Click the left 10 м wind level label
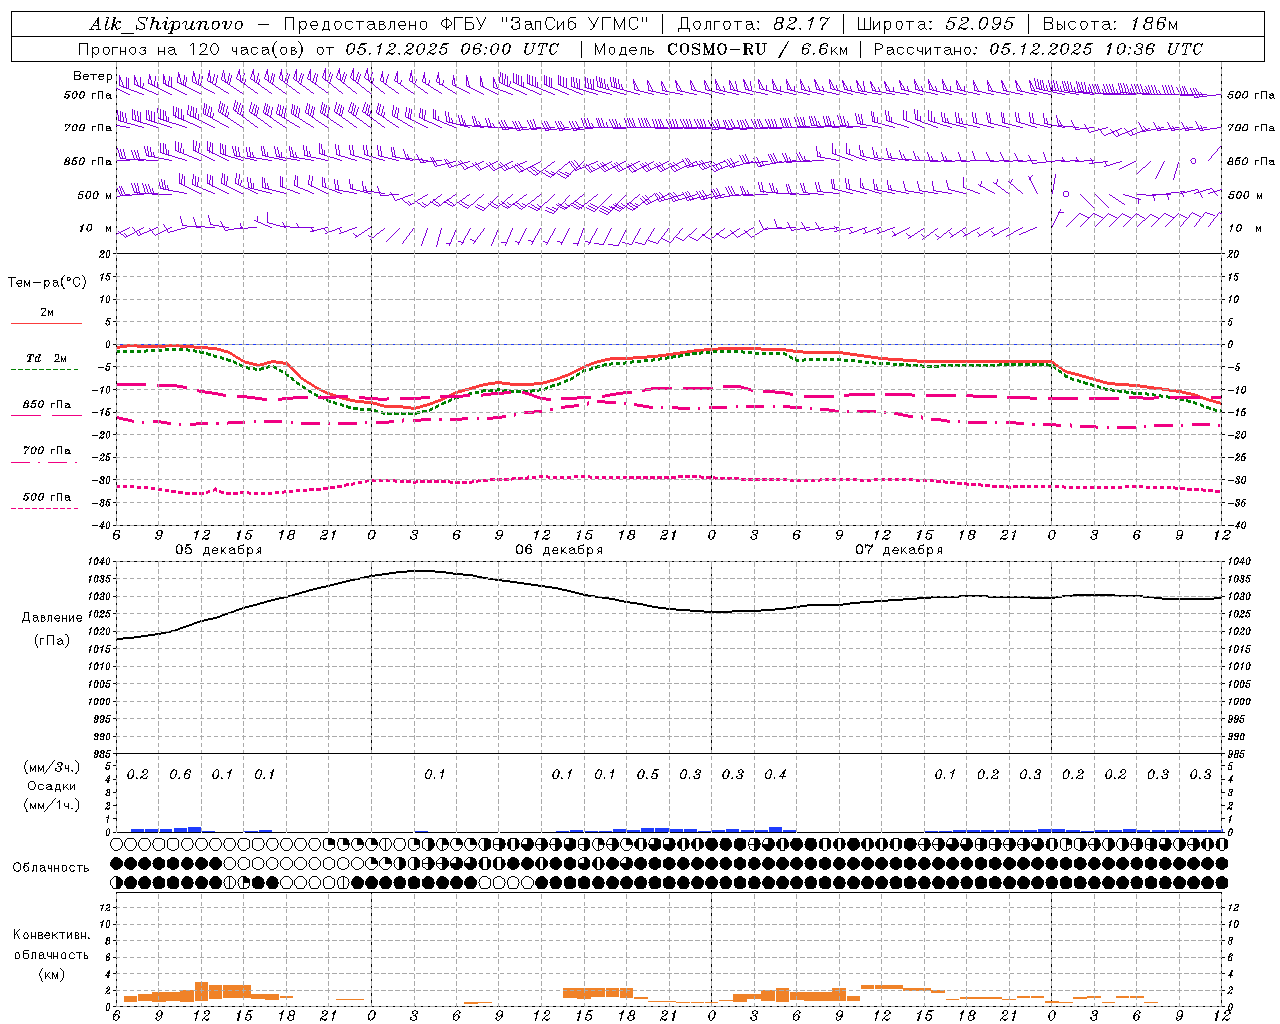 (x=96, y=228)
